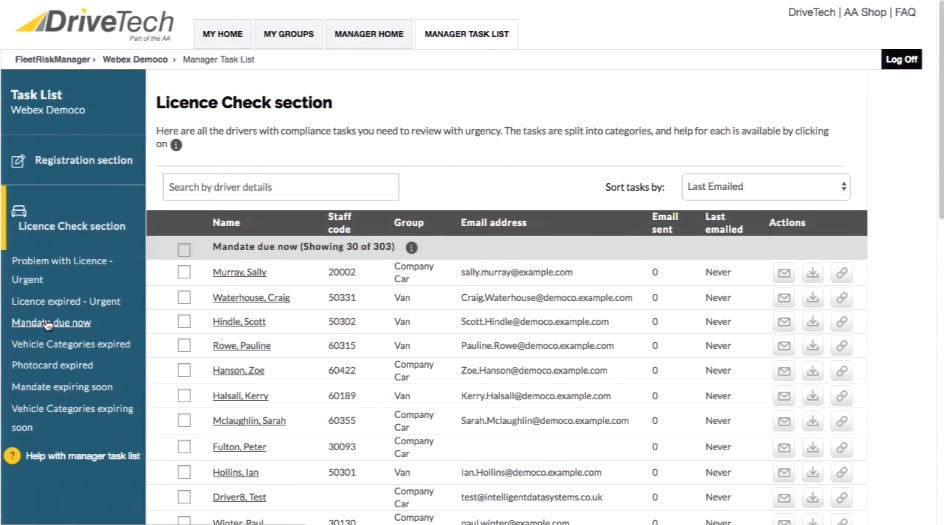
Task: Click the email icon for Rowe, Pauline
Action: coord(784,346)
